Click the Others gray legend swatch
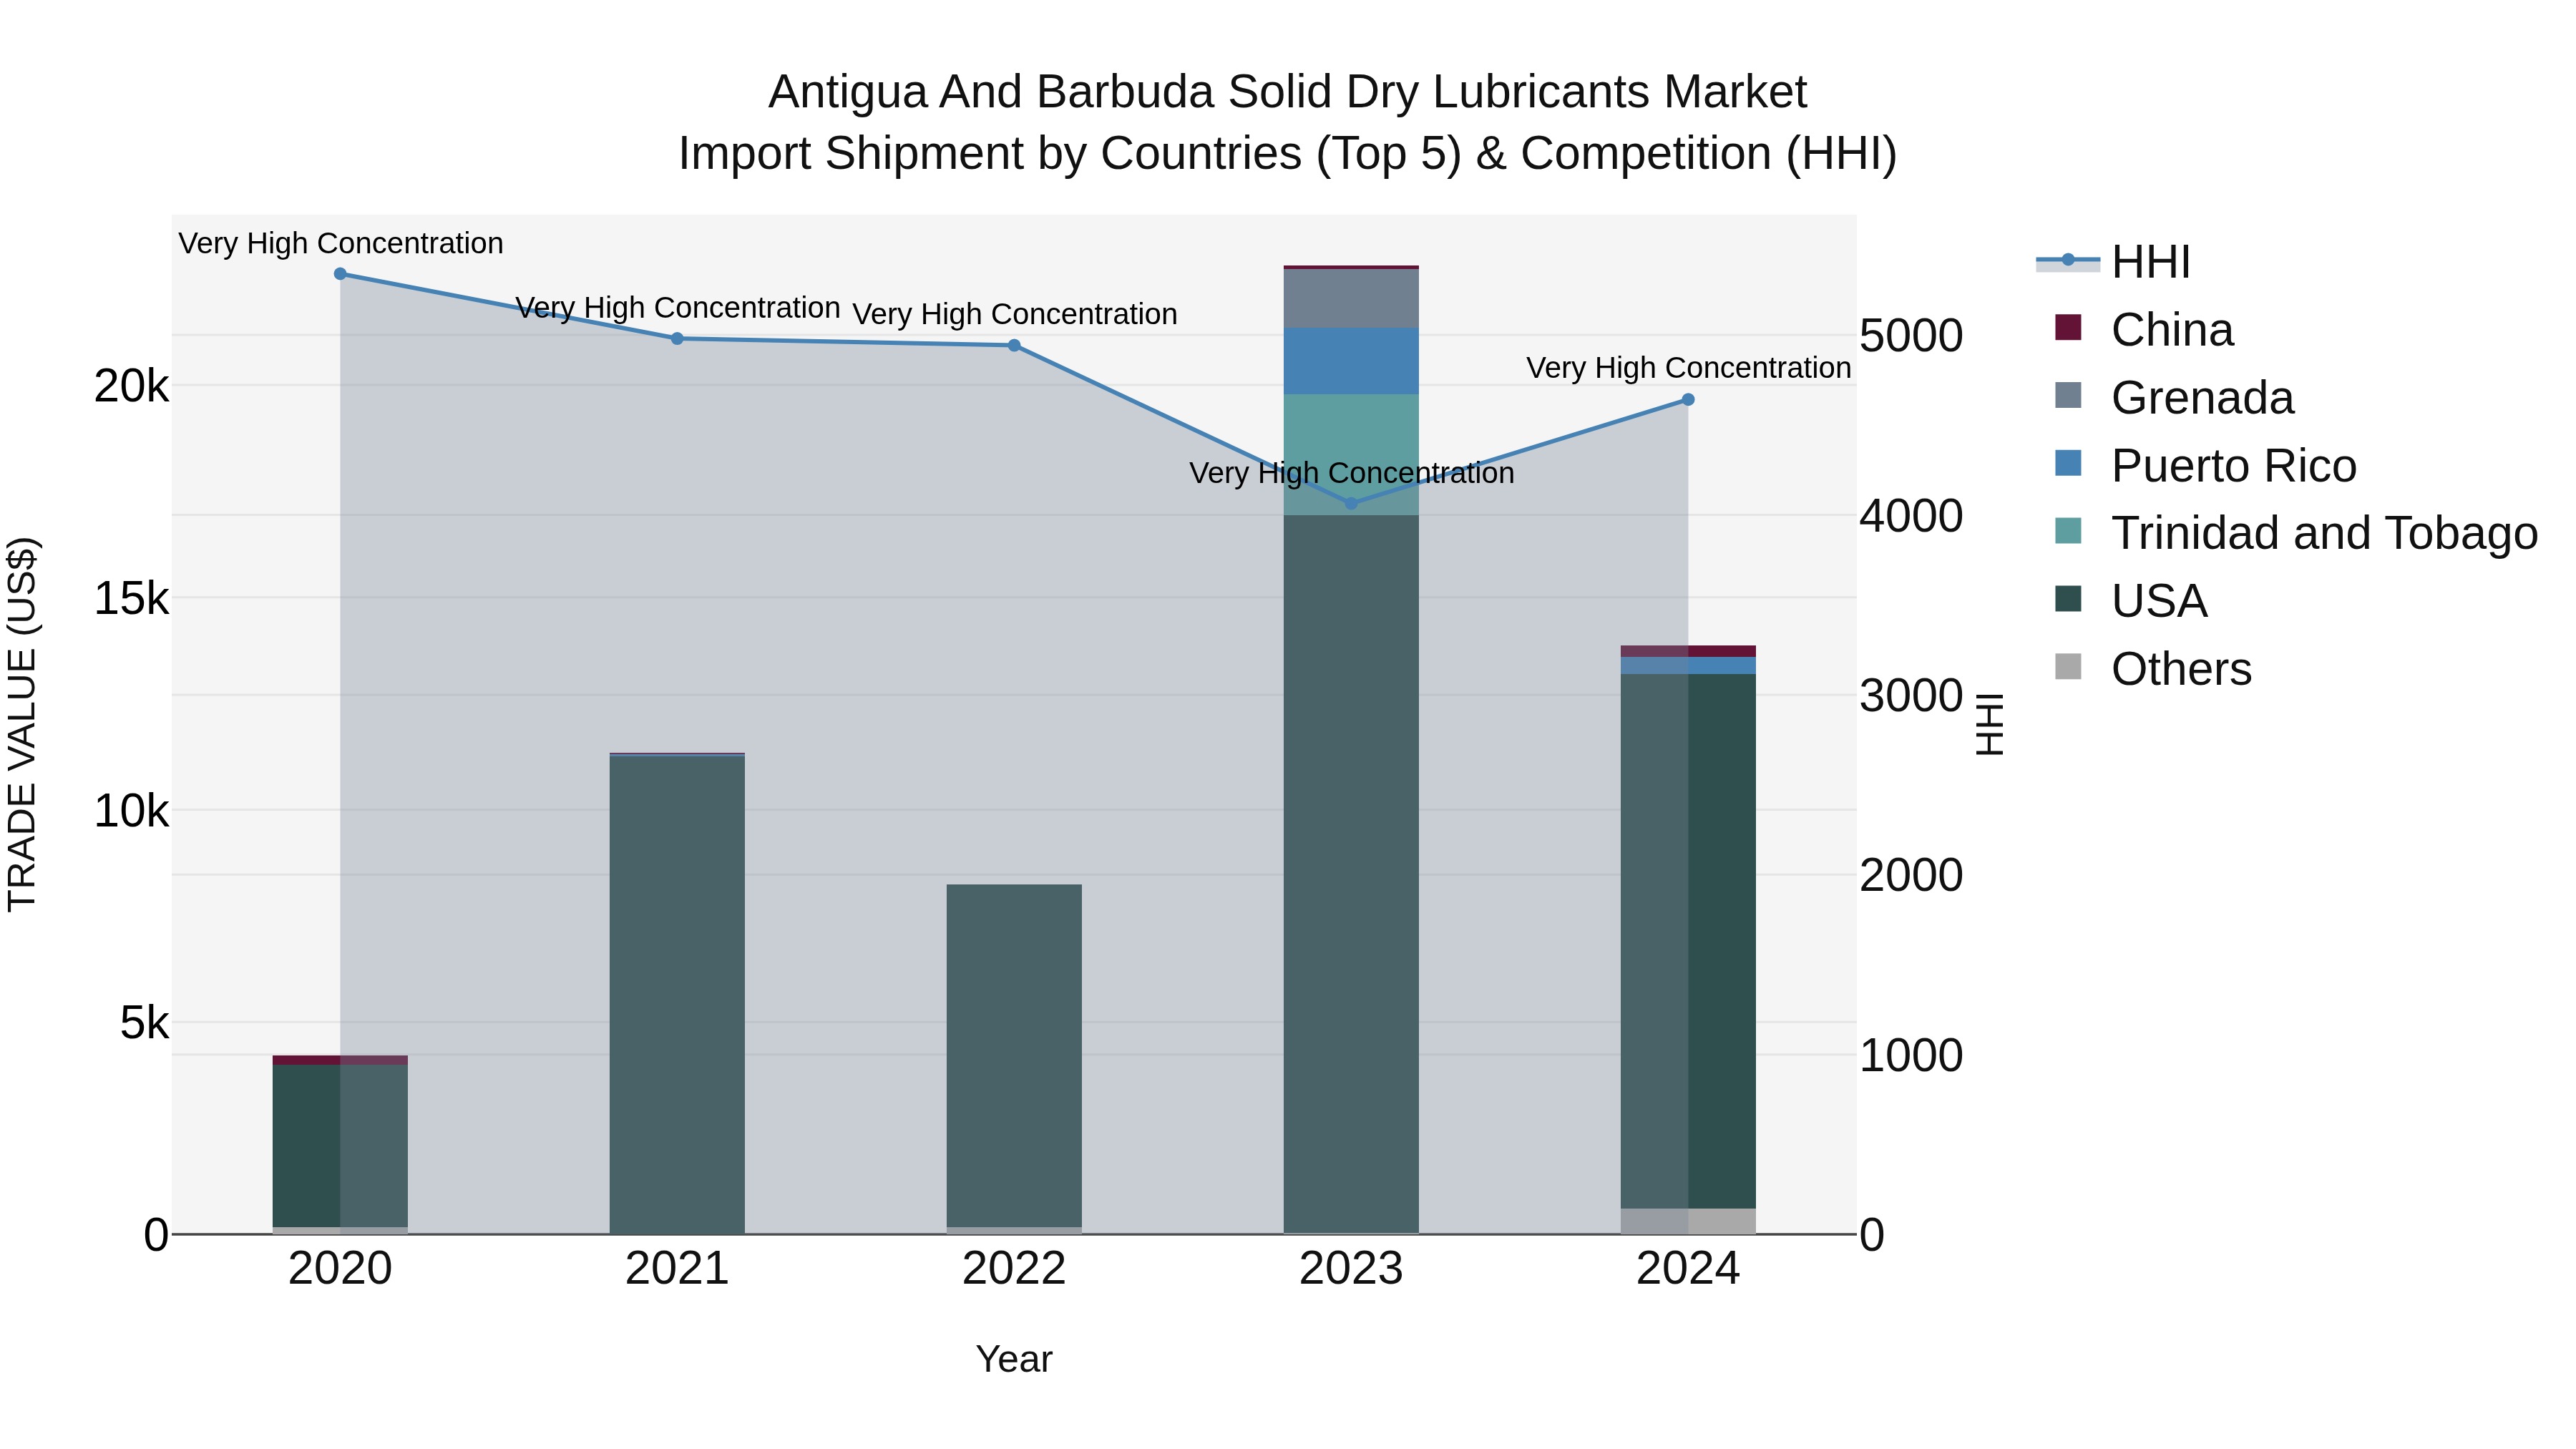 pyautogui.click(x=2068, y=666)
